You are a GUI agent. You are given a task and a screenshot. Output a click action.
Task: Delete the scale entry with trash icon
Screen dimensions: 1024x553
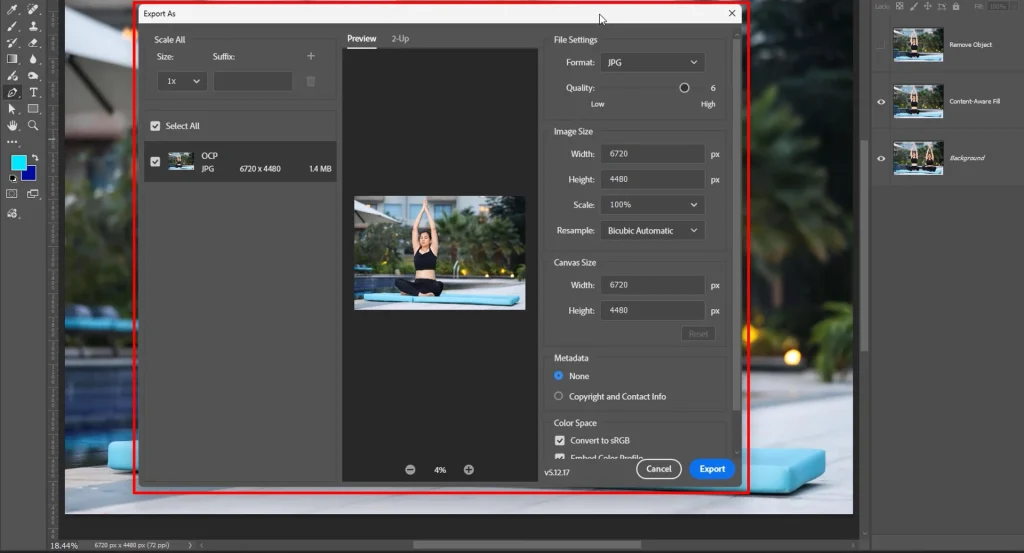coord(311,81)
